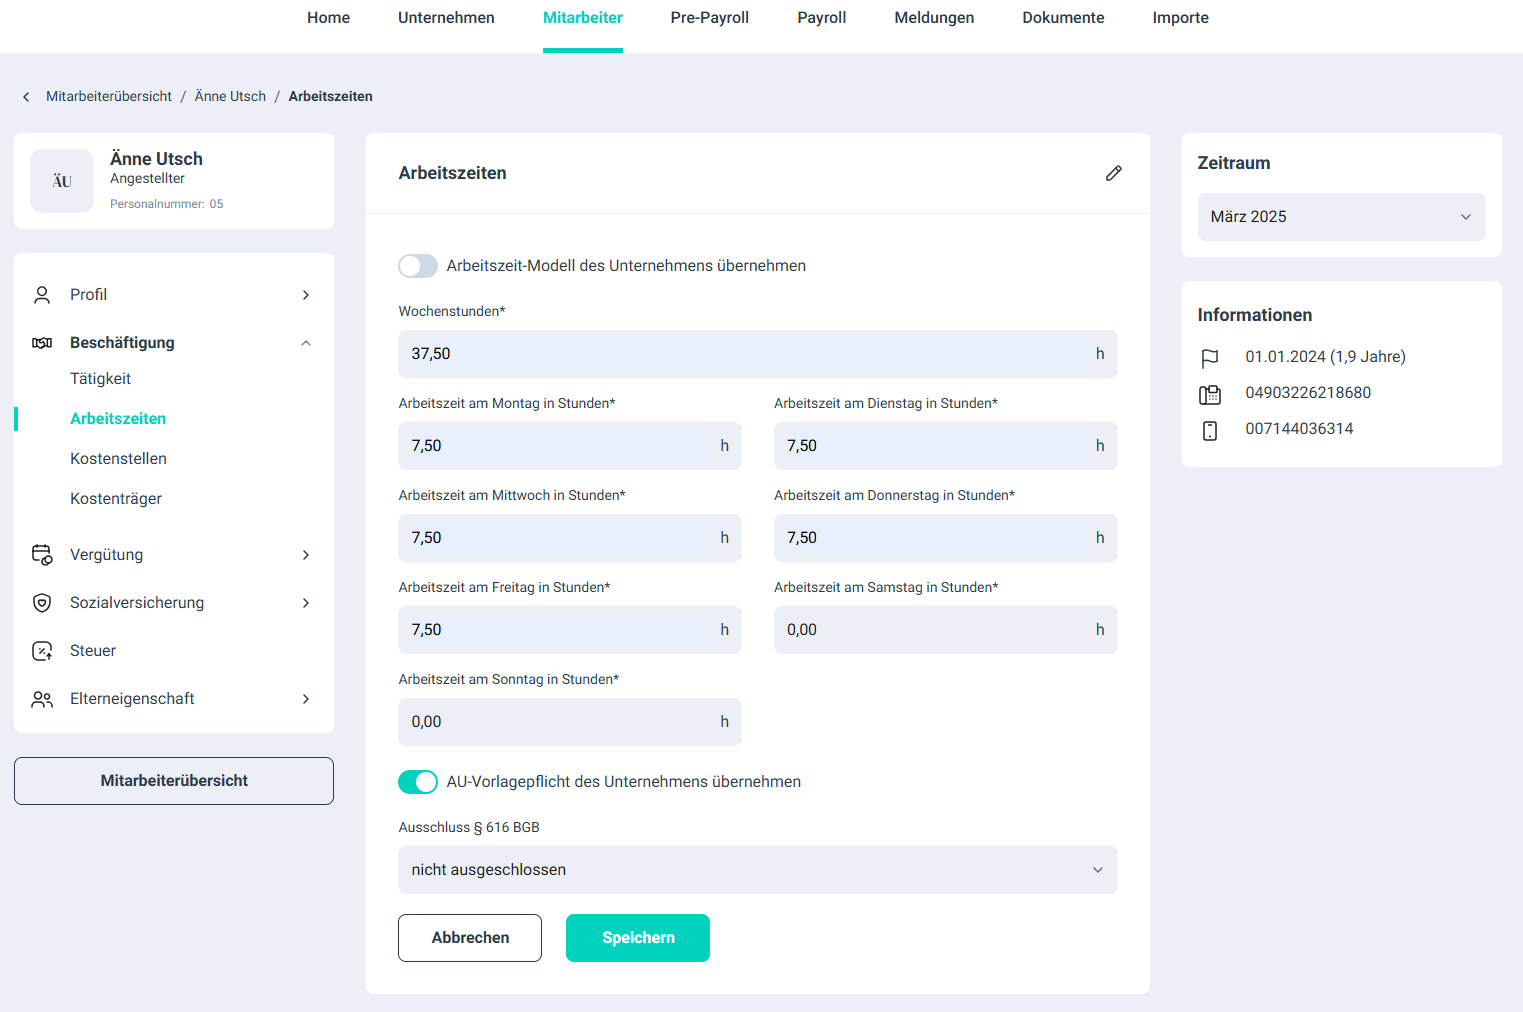Click the Profil person icon
Screen dimensions: 1523x1012
tap(42, 295)
